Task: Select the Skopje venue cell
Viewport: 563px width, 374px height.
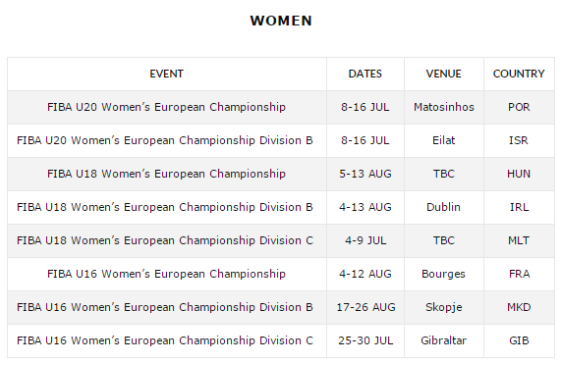Action: click(x=444, y=307)
